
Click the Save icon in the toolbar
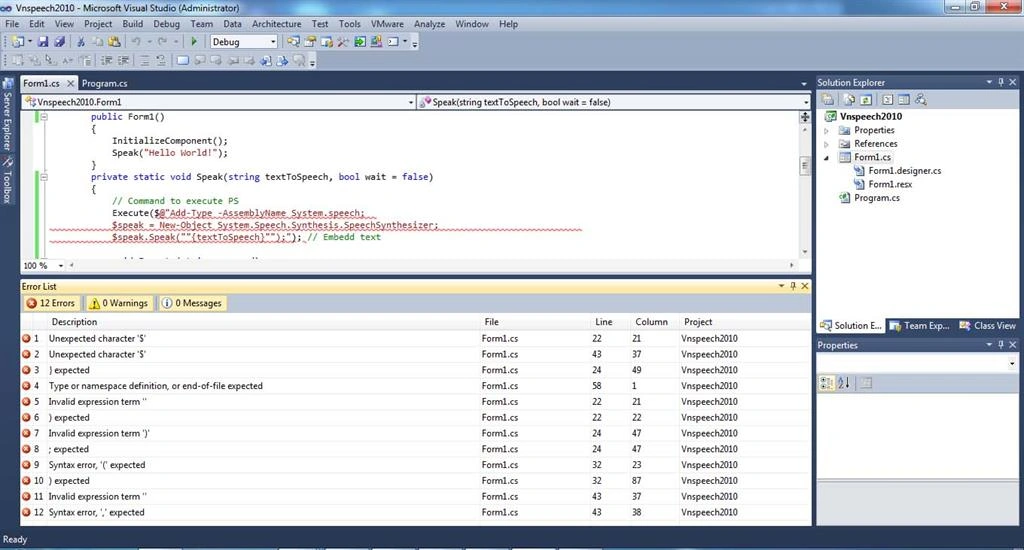pyautogui.click(x=43, y=42)
